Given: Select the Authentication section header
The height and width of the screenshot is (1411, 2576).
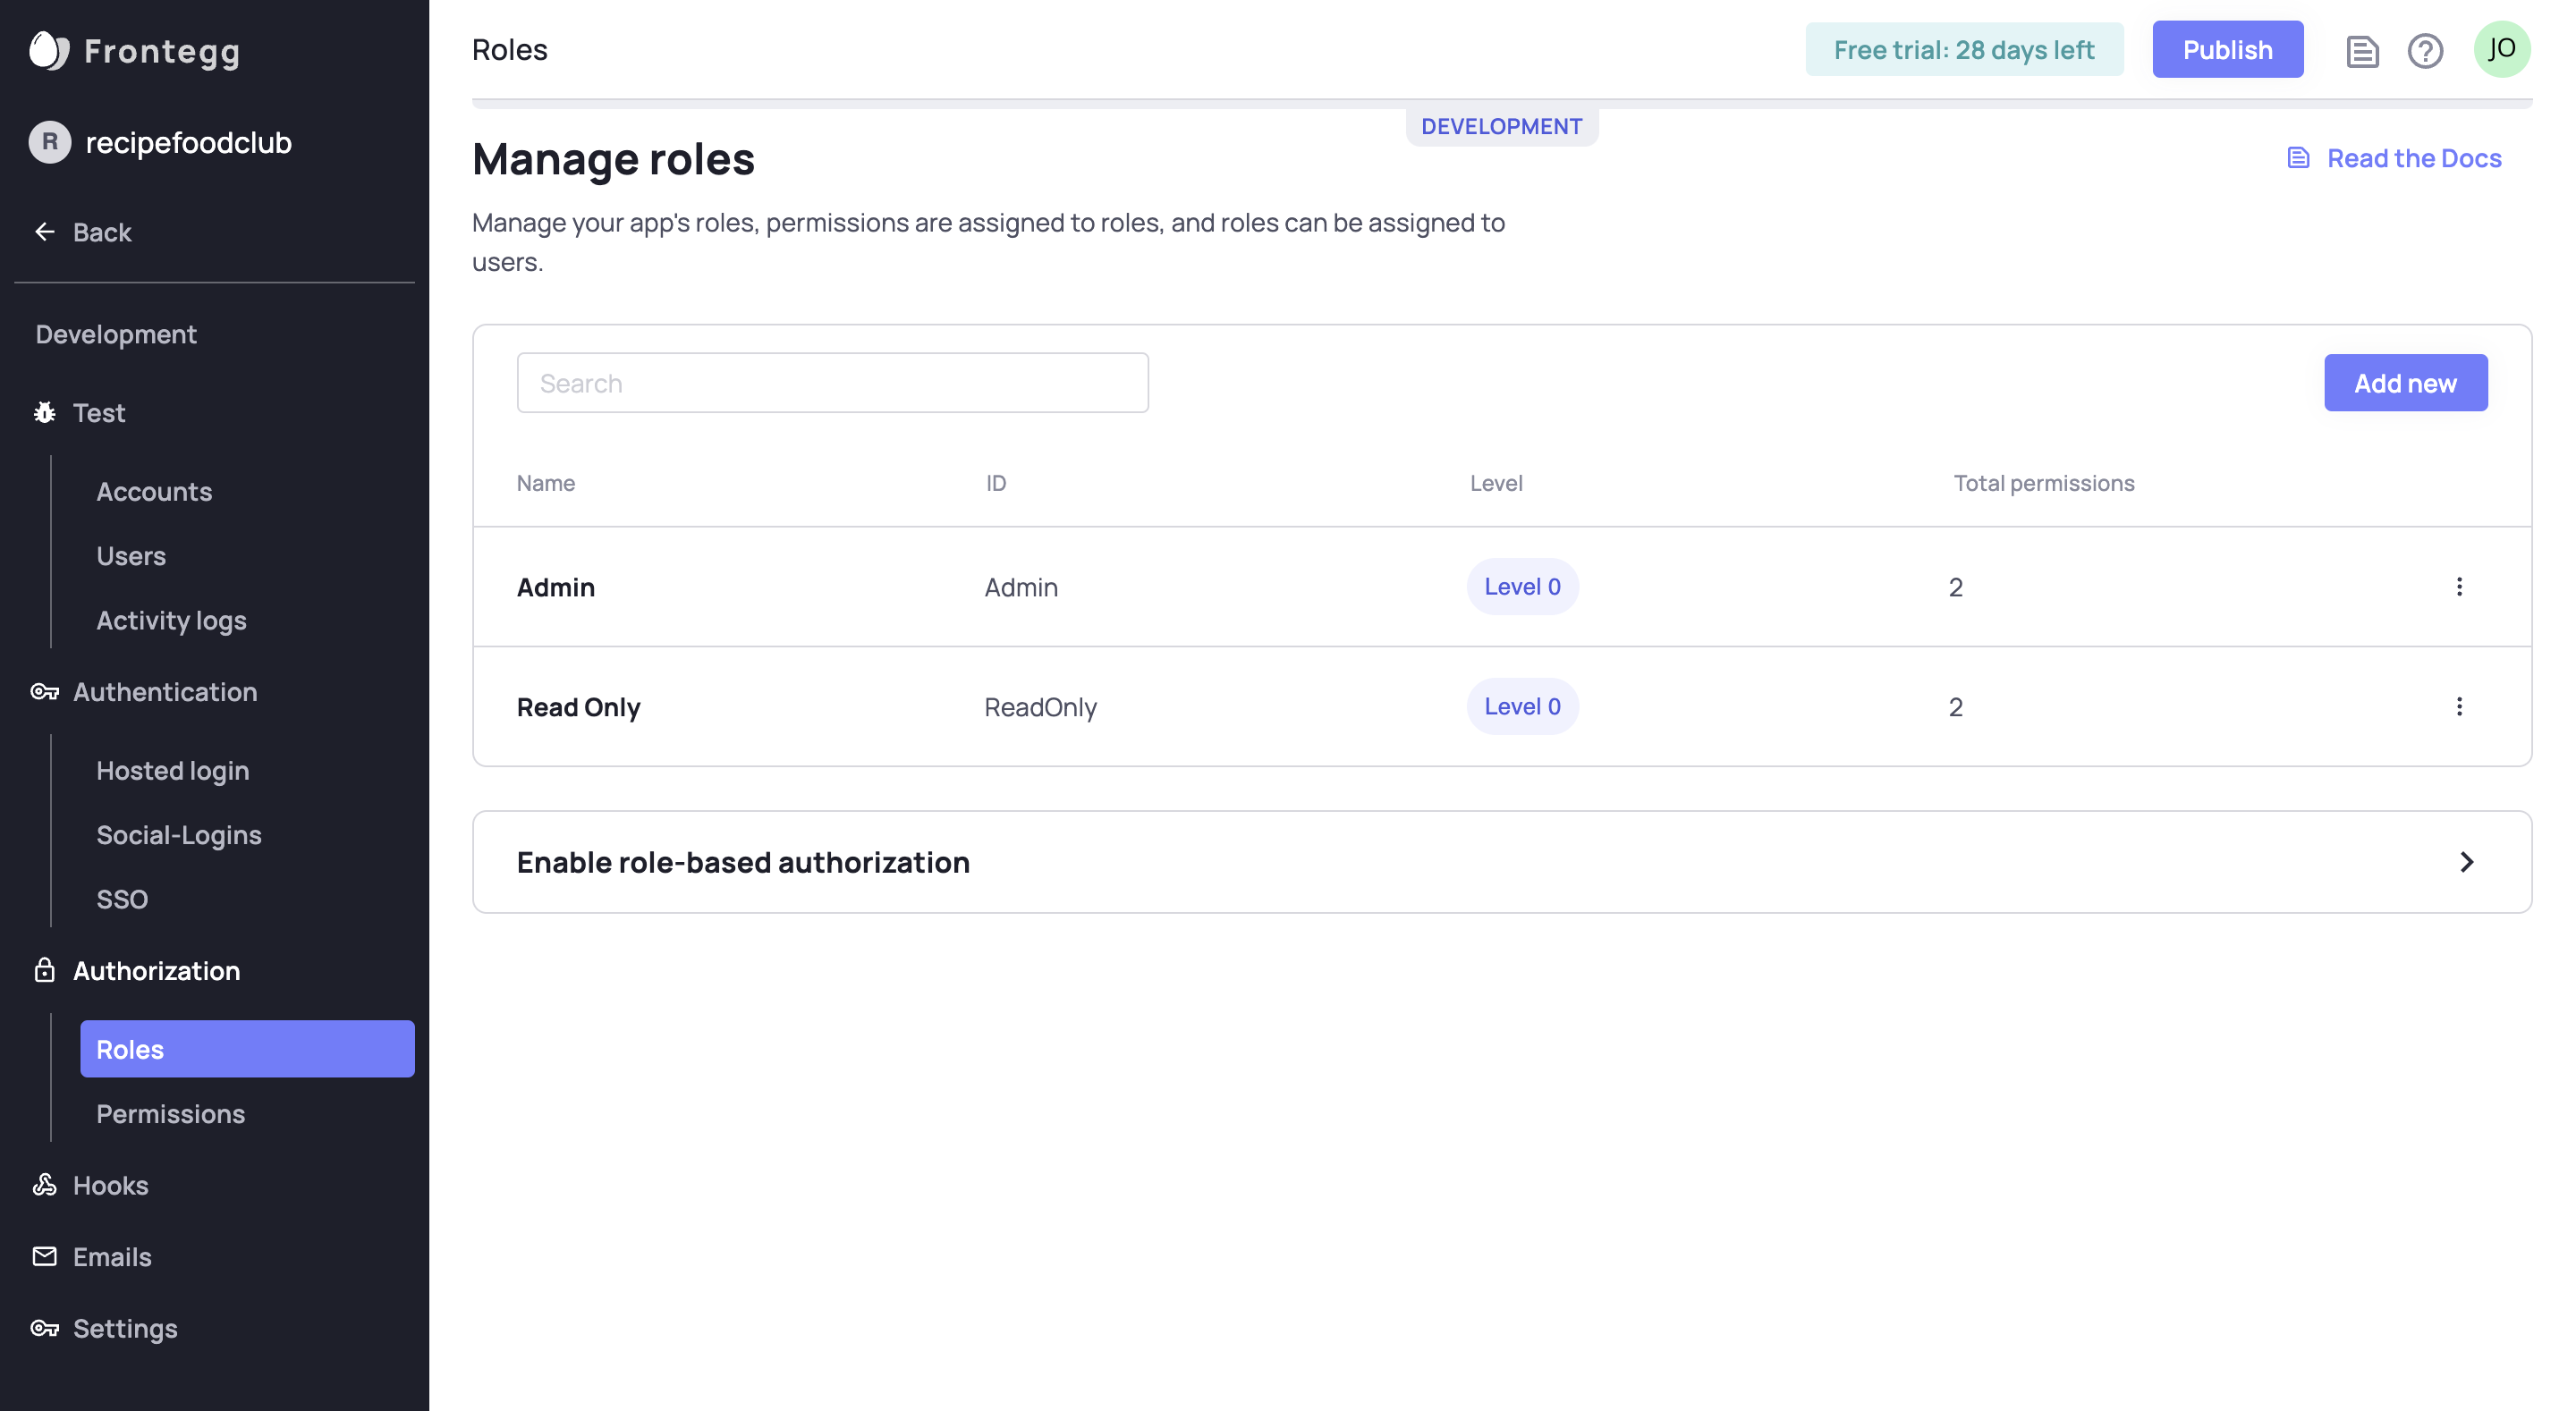Looking at the screenshot, I should tap(165, 691).
